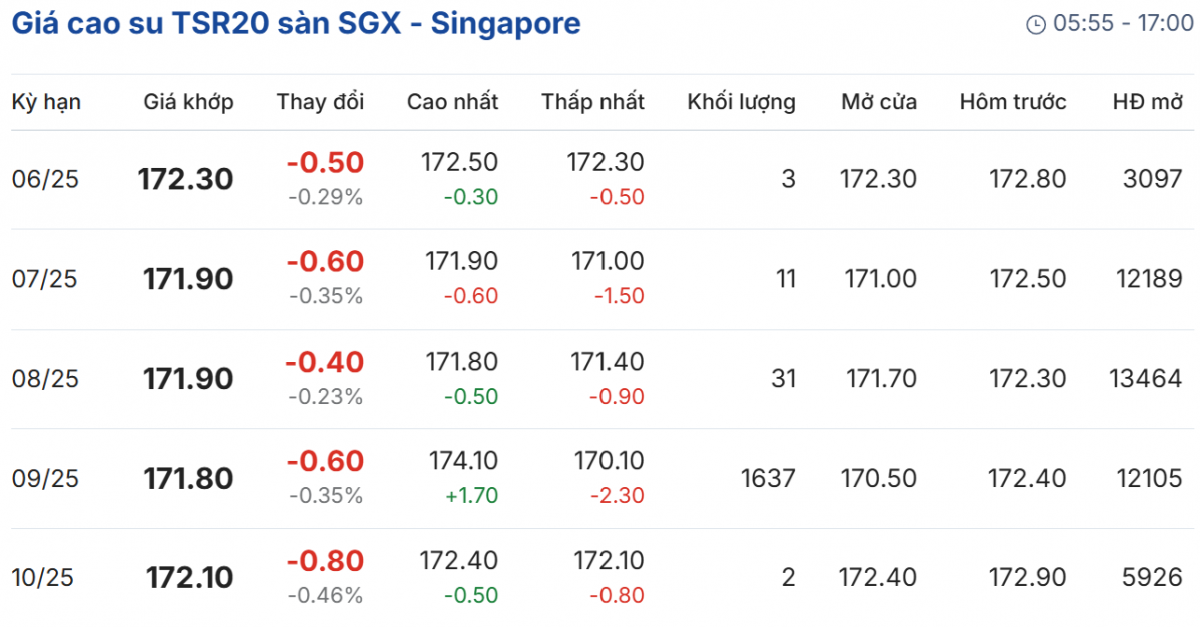
Task: Click the 09/25 contract term
Action: click(x=44, y=479)
